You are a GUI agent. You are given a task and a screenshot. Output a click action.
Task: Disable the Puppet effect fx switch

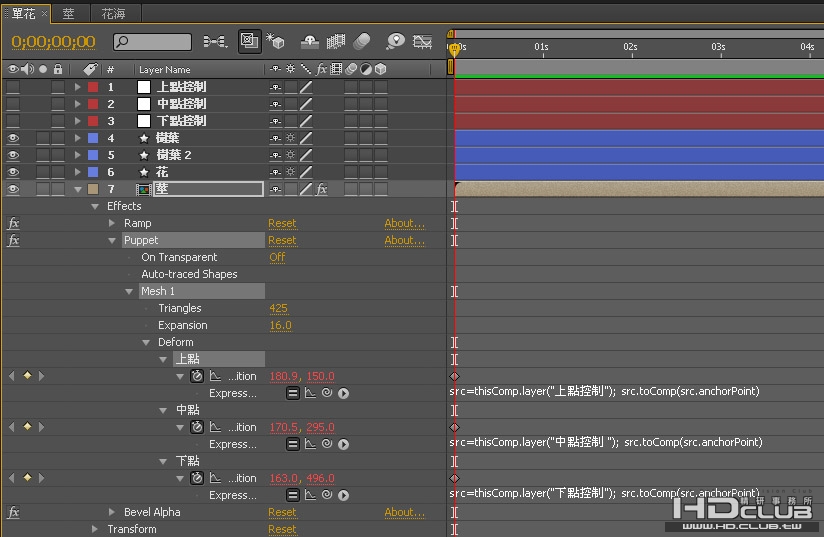point(13,240)
